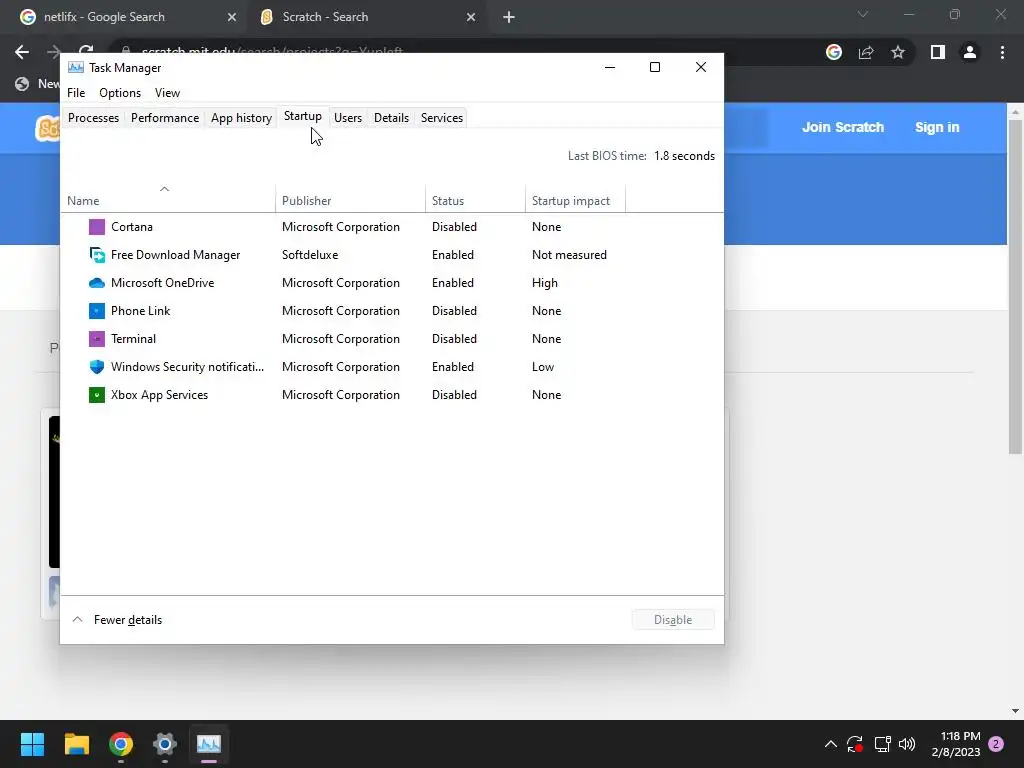Switch to the Performance tab

tap(165, 118)
